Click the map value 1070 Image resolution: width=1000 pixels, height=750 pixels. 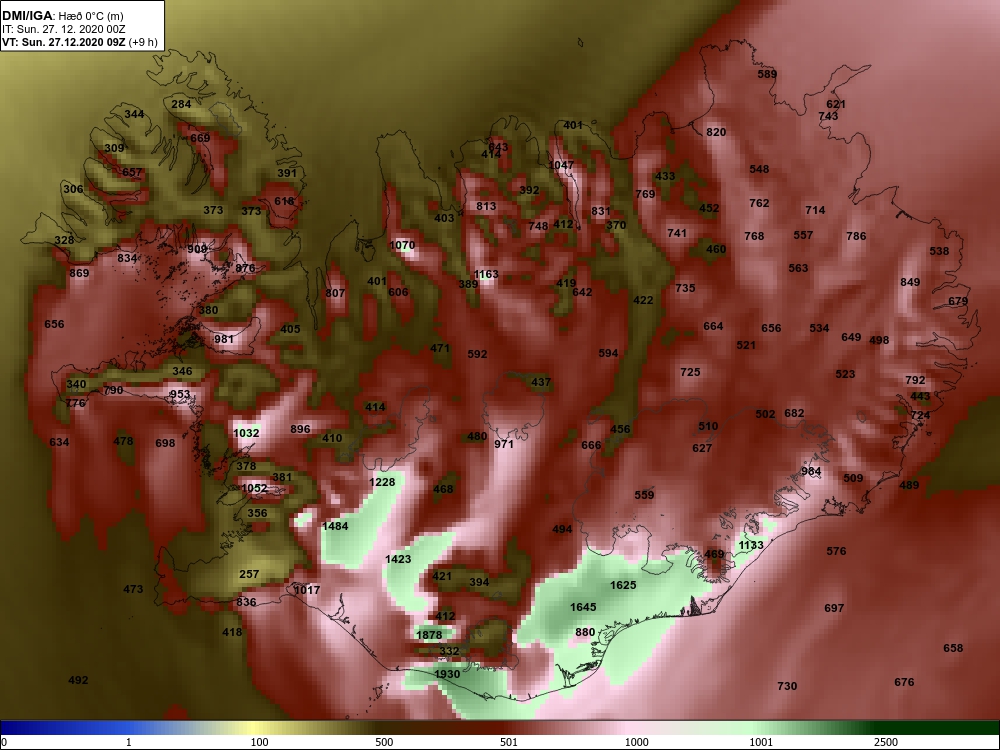(402, 245)
